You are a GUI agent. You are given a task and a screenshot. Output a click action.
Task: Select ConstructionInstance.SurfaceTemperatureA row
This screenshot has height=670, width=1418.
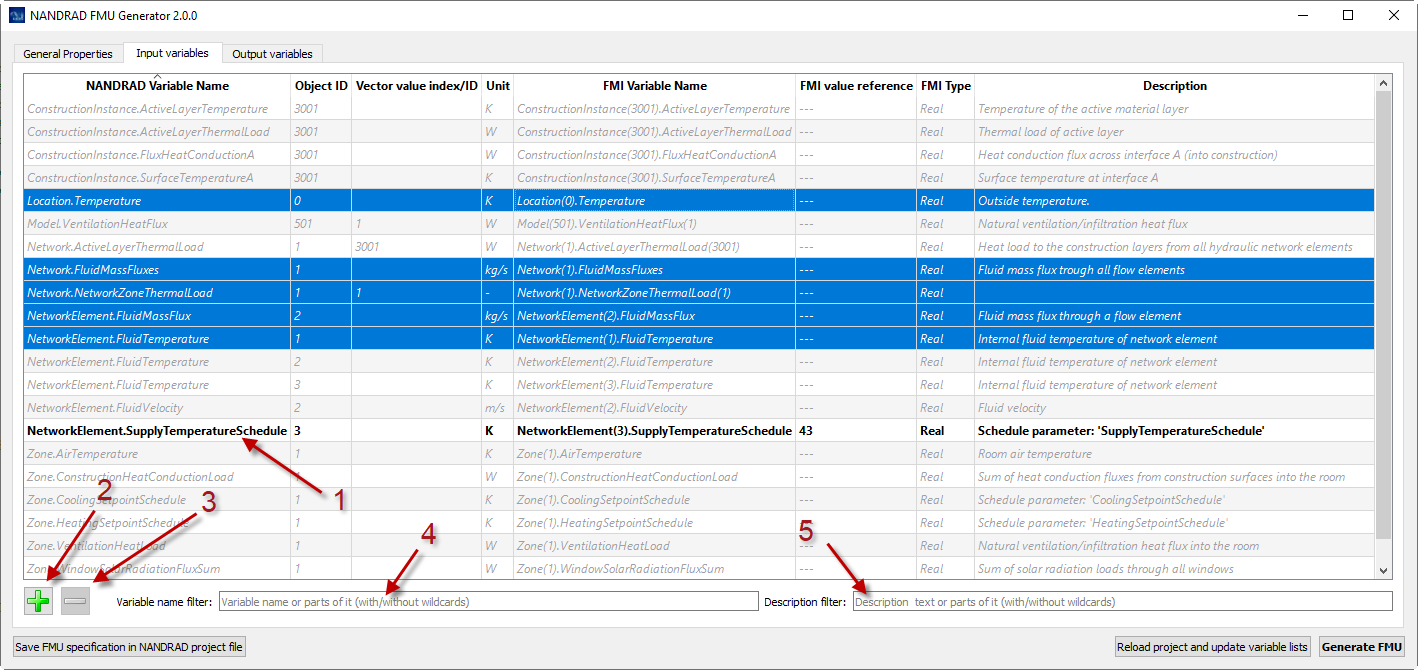point(699,178)
